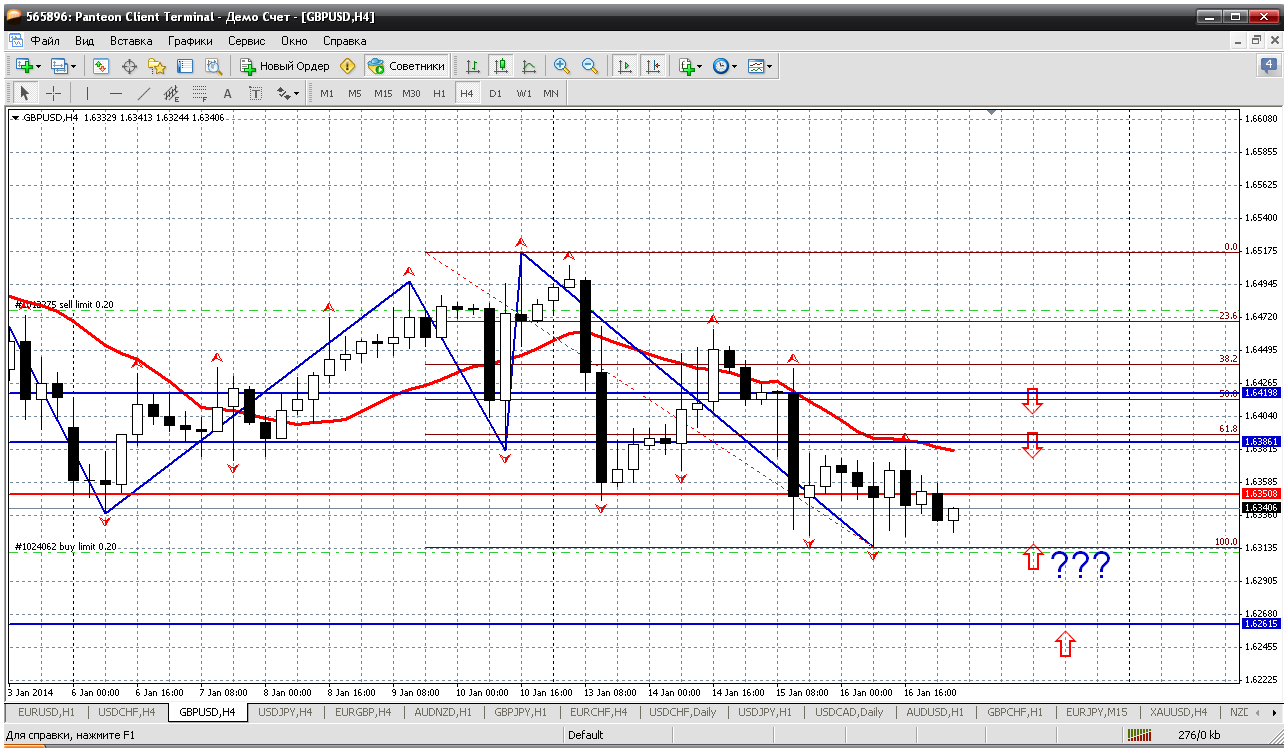
Task: Select the #1024062 buy limit order label
Action: pos(66,547)
